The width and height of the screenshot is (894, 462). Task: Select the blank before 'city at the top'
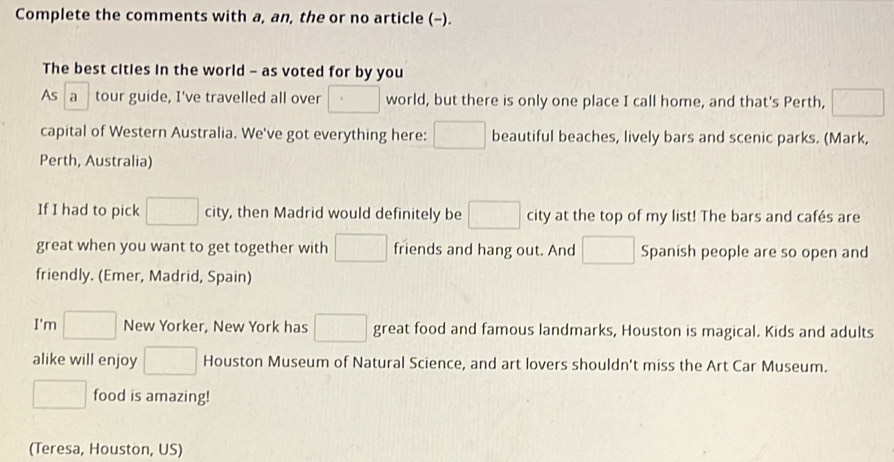pos(494,215)
